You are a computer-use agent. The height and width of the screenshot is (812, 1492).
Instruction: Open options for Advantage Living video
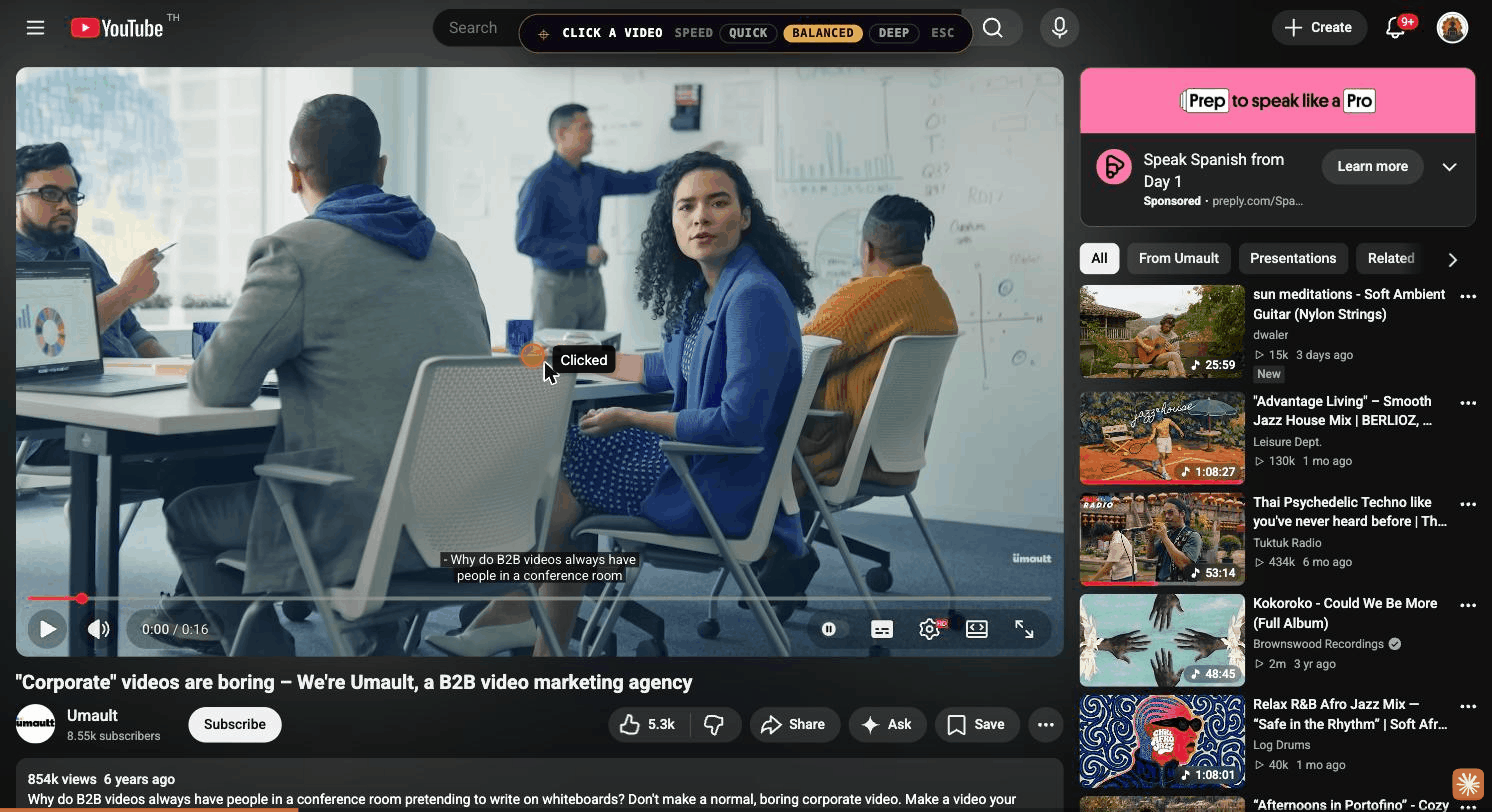click(x=1468, y=403)
